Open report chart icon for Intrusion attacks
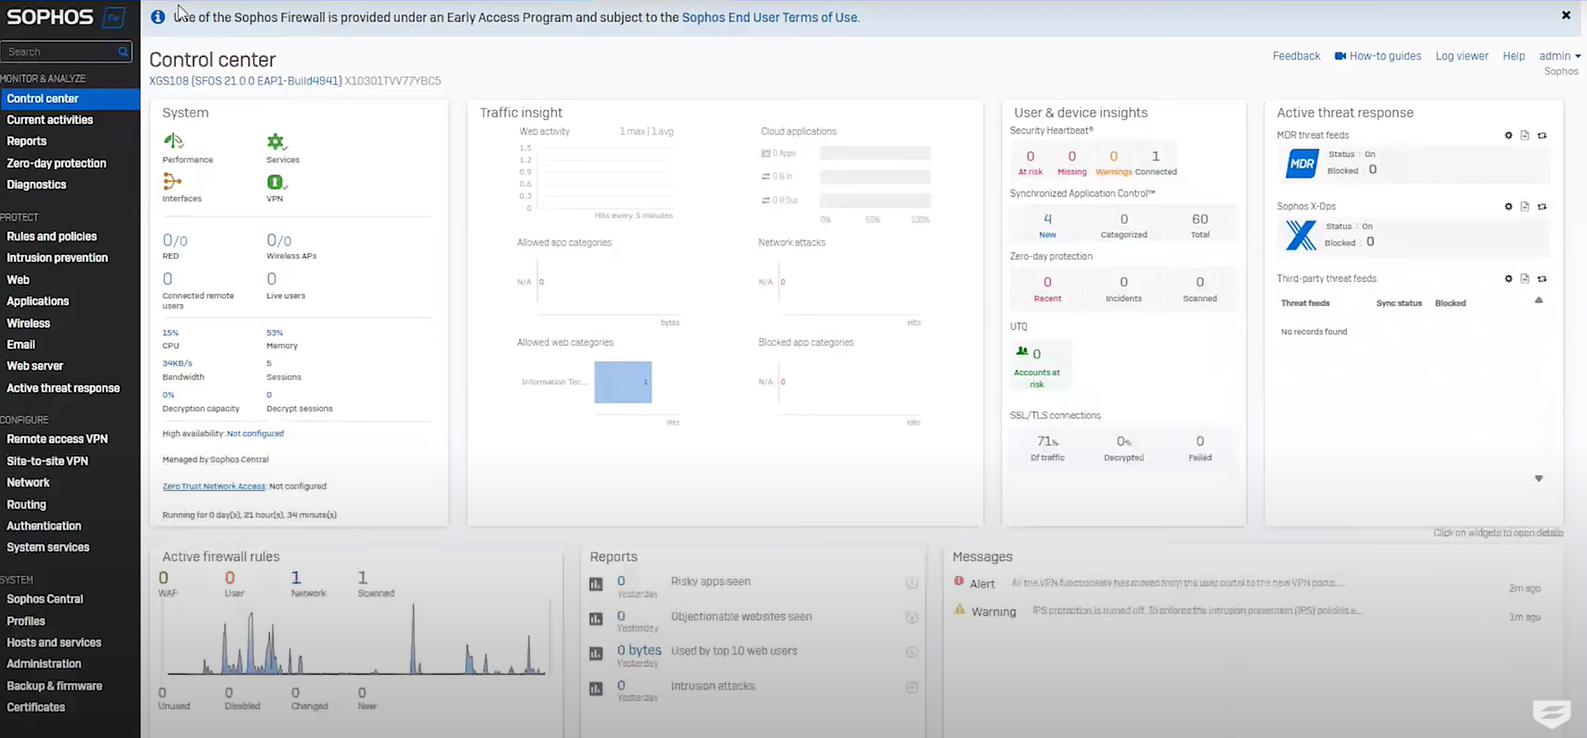 [x=596, y=689]
